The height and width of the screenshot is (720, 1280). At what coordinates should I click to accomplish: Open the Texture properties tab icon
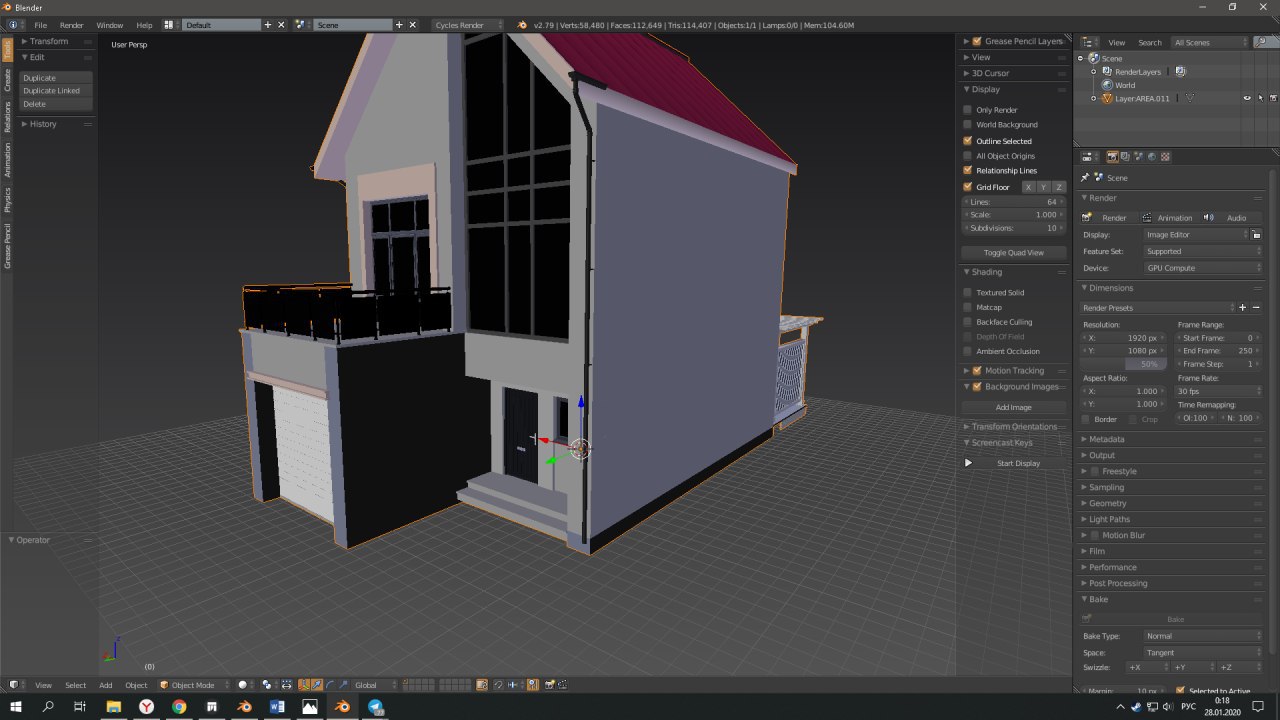click(x=1165, y=157)
